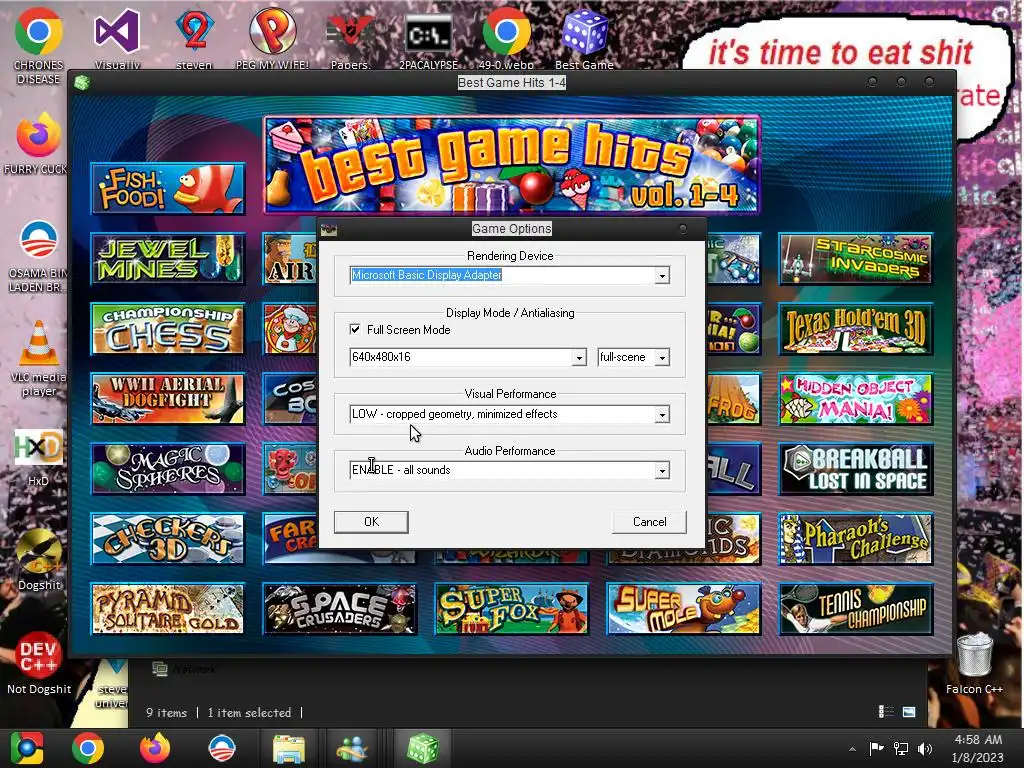
Task: Open the Jewel Mines game tile
Action: [x=168, y=259]
